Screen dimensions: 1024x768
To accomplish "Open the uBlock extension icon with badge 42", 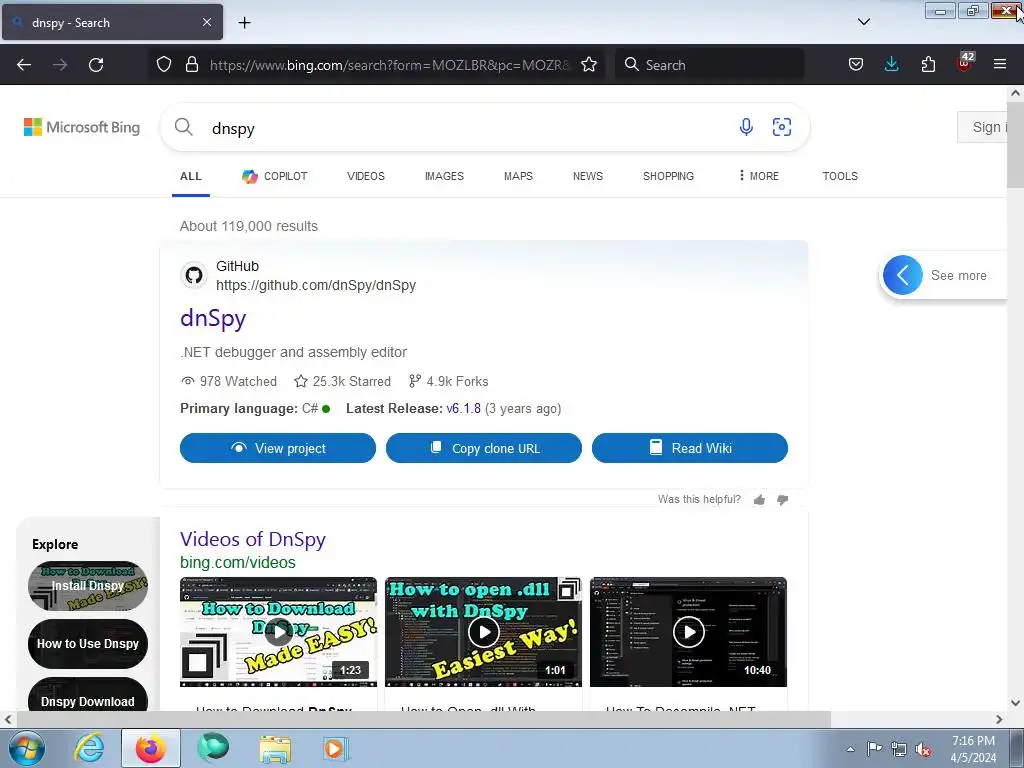I will coord(965,63).
